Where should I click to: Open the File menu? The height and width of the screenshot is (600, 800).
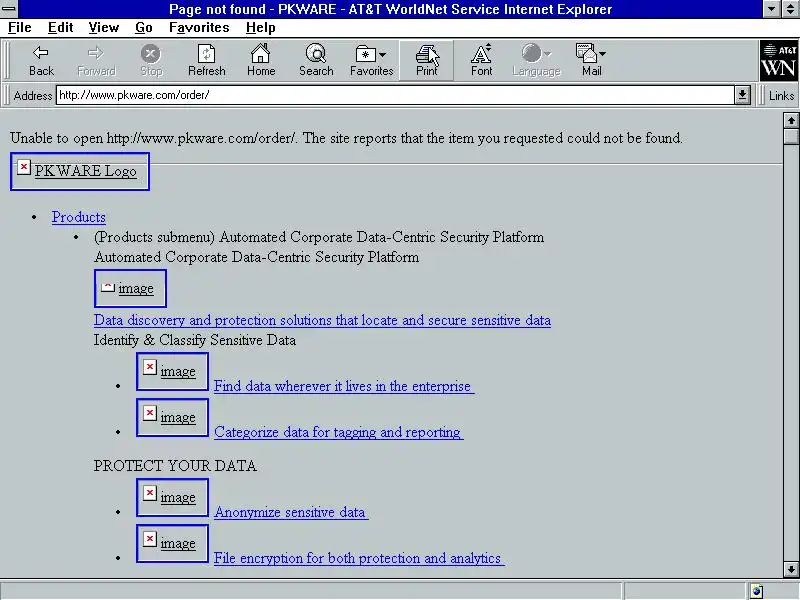20,28
